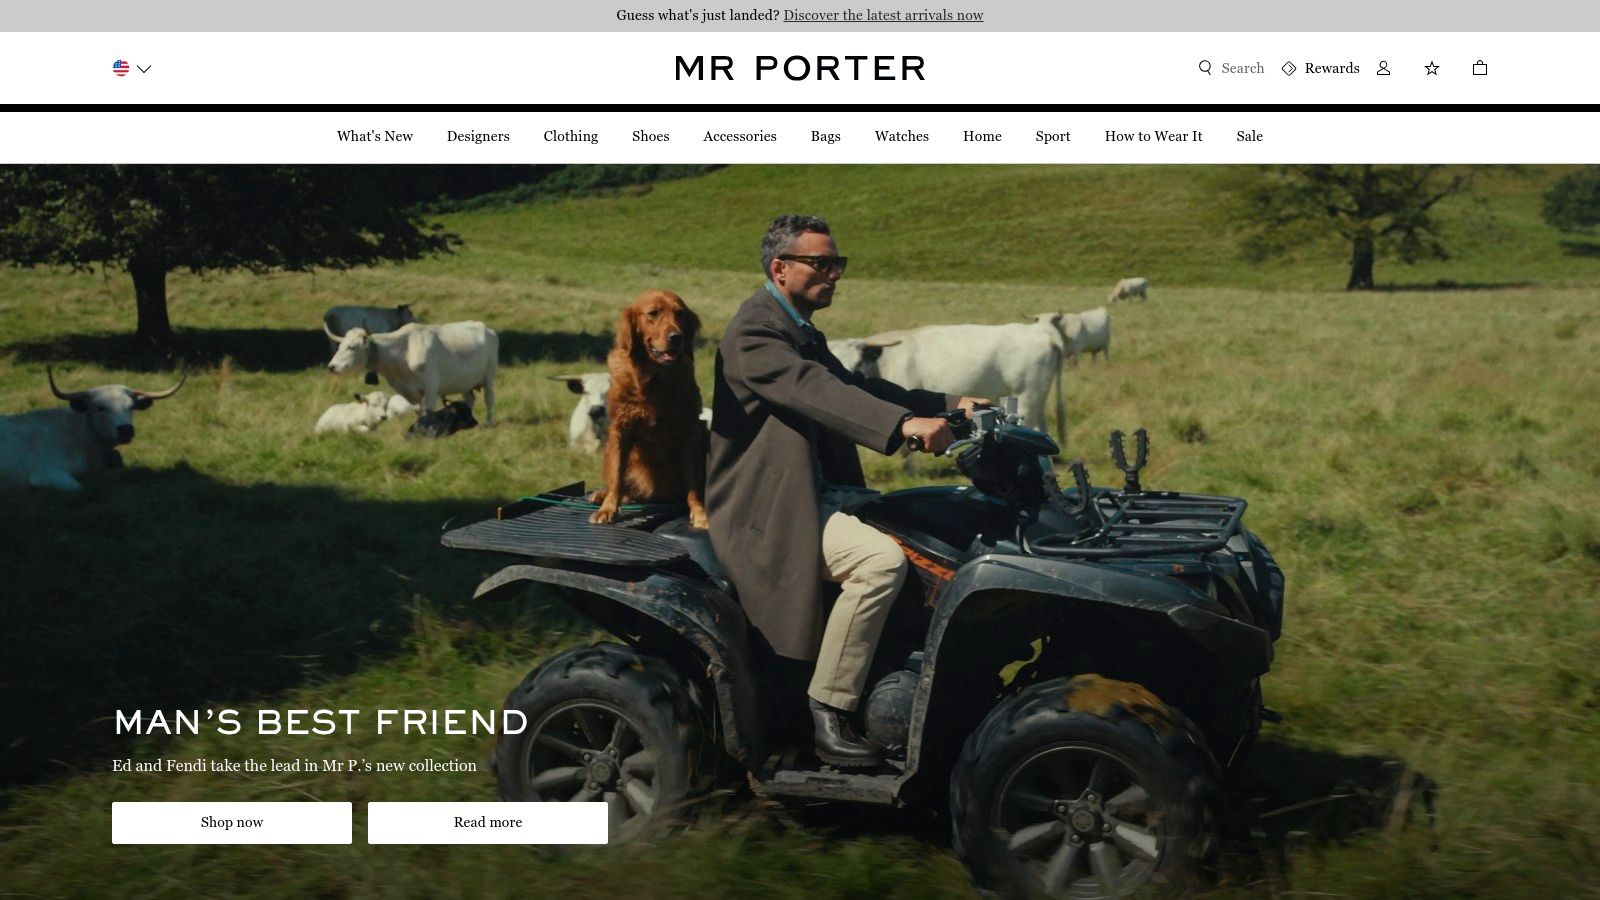The image size is (1600, 900).
Task: Click the US flag icon
Action: tap(121, 68)
